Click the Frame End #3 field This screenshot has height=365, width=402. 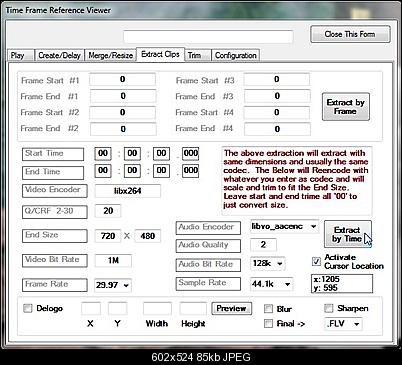point(277,96)
